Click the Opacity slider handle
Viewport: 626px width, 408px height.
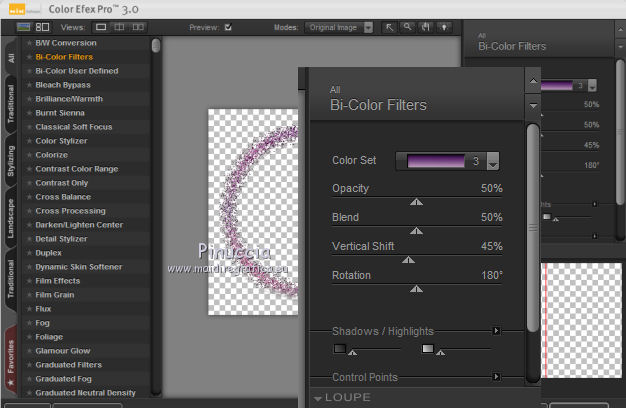[417, 202]
